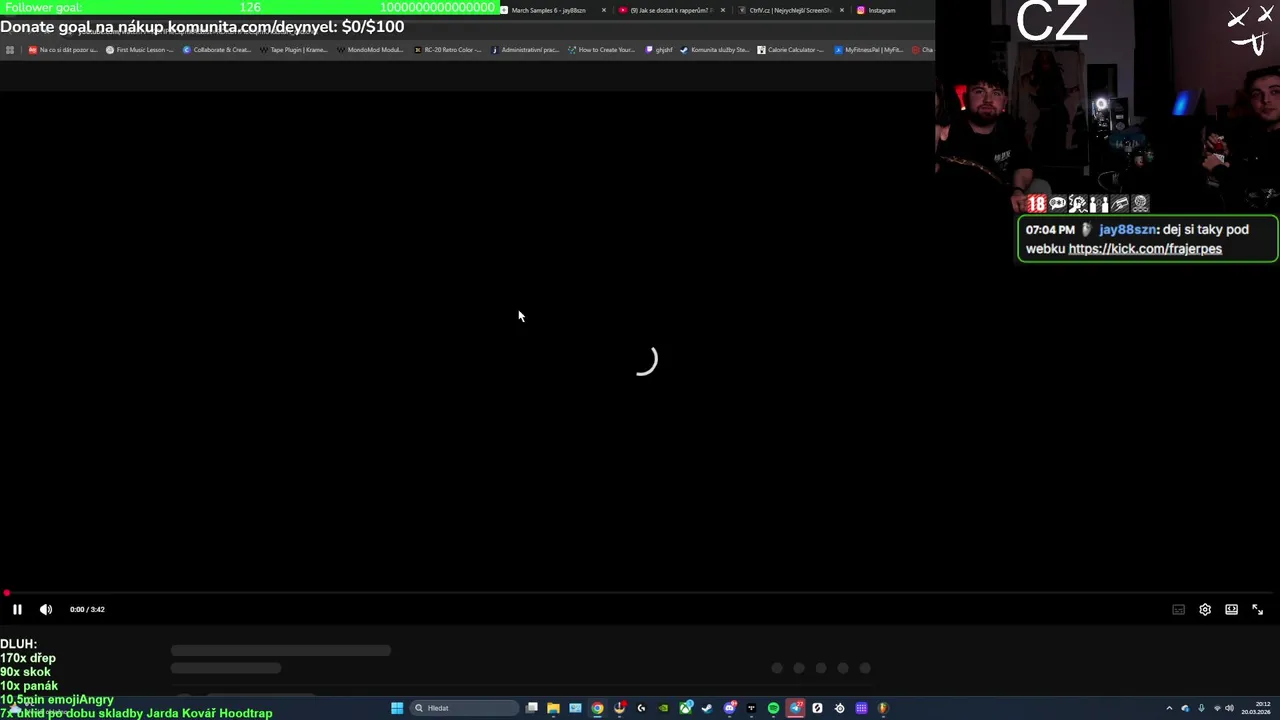
Task: Open the Windows Start menu
Action: click(x=397, y=708)
